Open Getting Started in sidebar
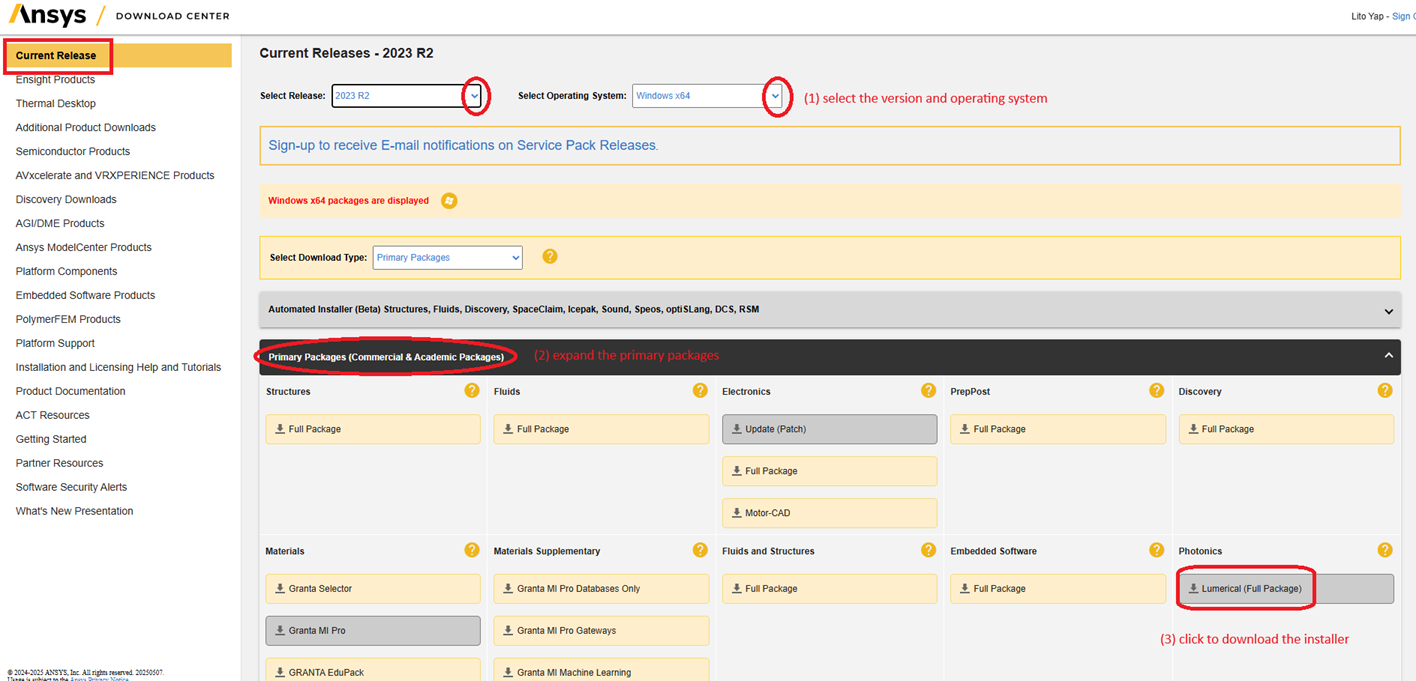Viewport: 1416px width, 681px height. coord(51,439)
